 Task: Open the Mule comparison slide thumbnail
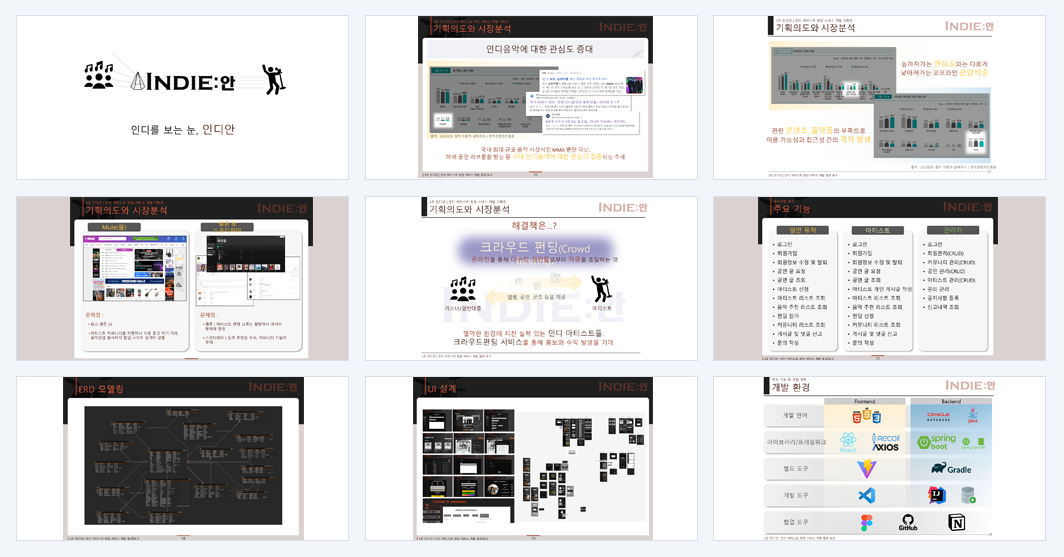[183, 278]
